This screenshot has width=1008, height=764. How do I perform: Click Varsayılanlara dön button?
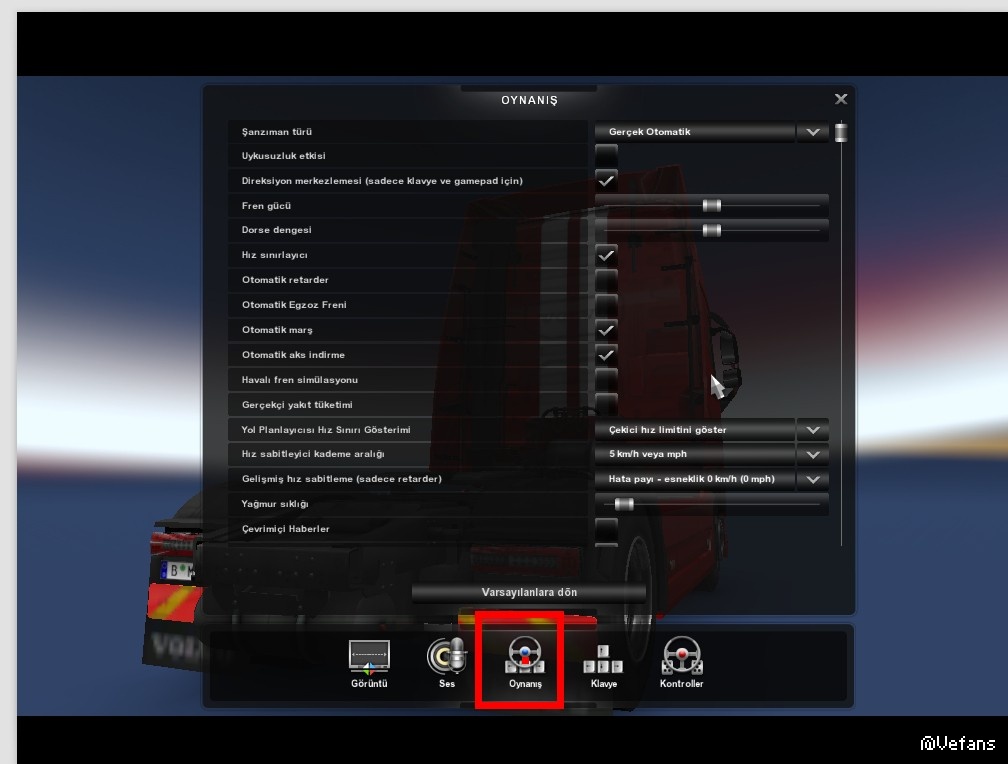click(529, 592)
